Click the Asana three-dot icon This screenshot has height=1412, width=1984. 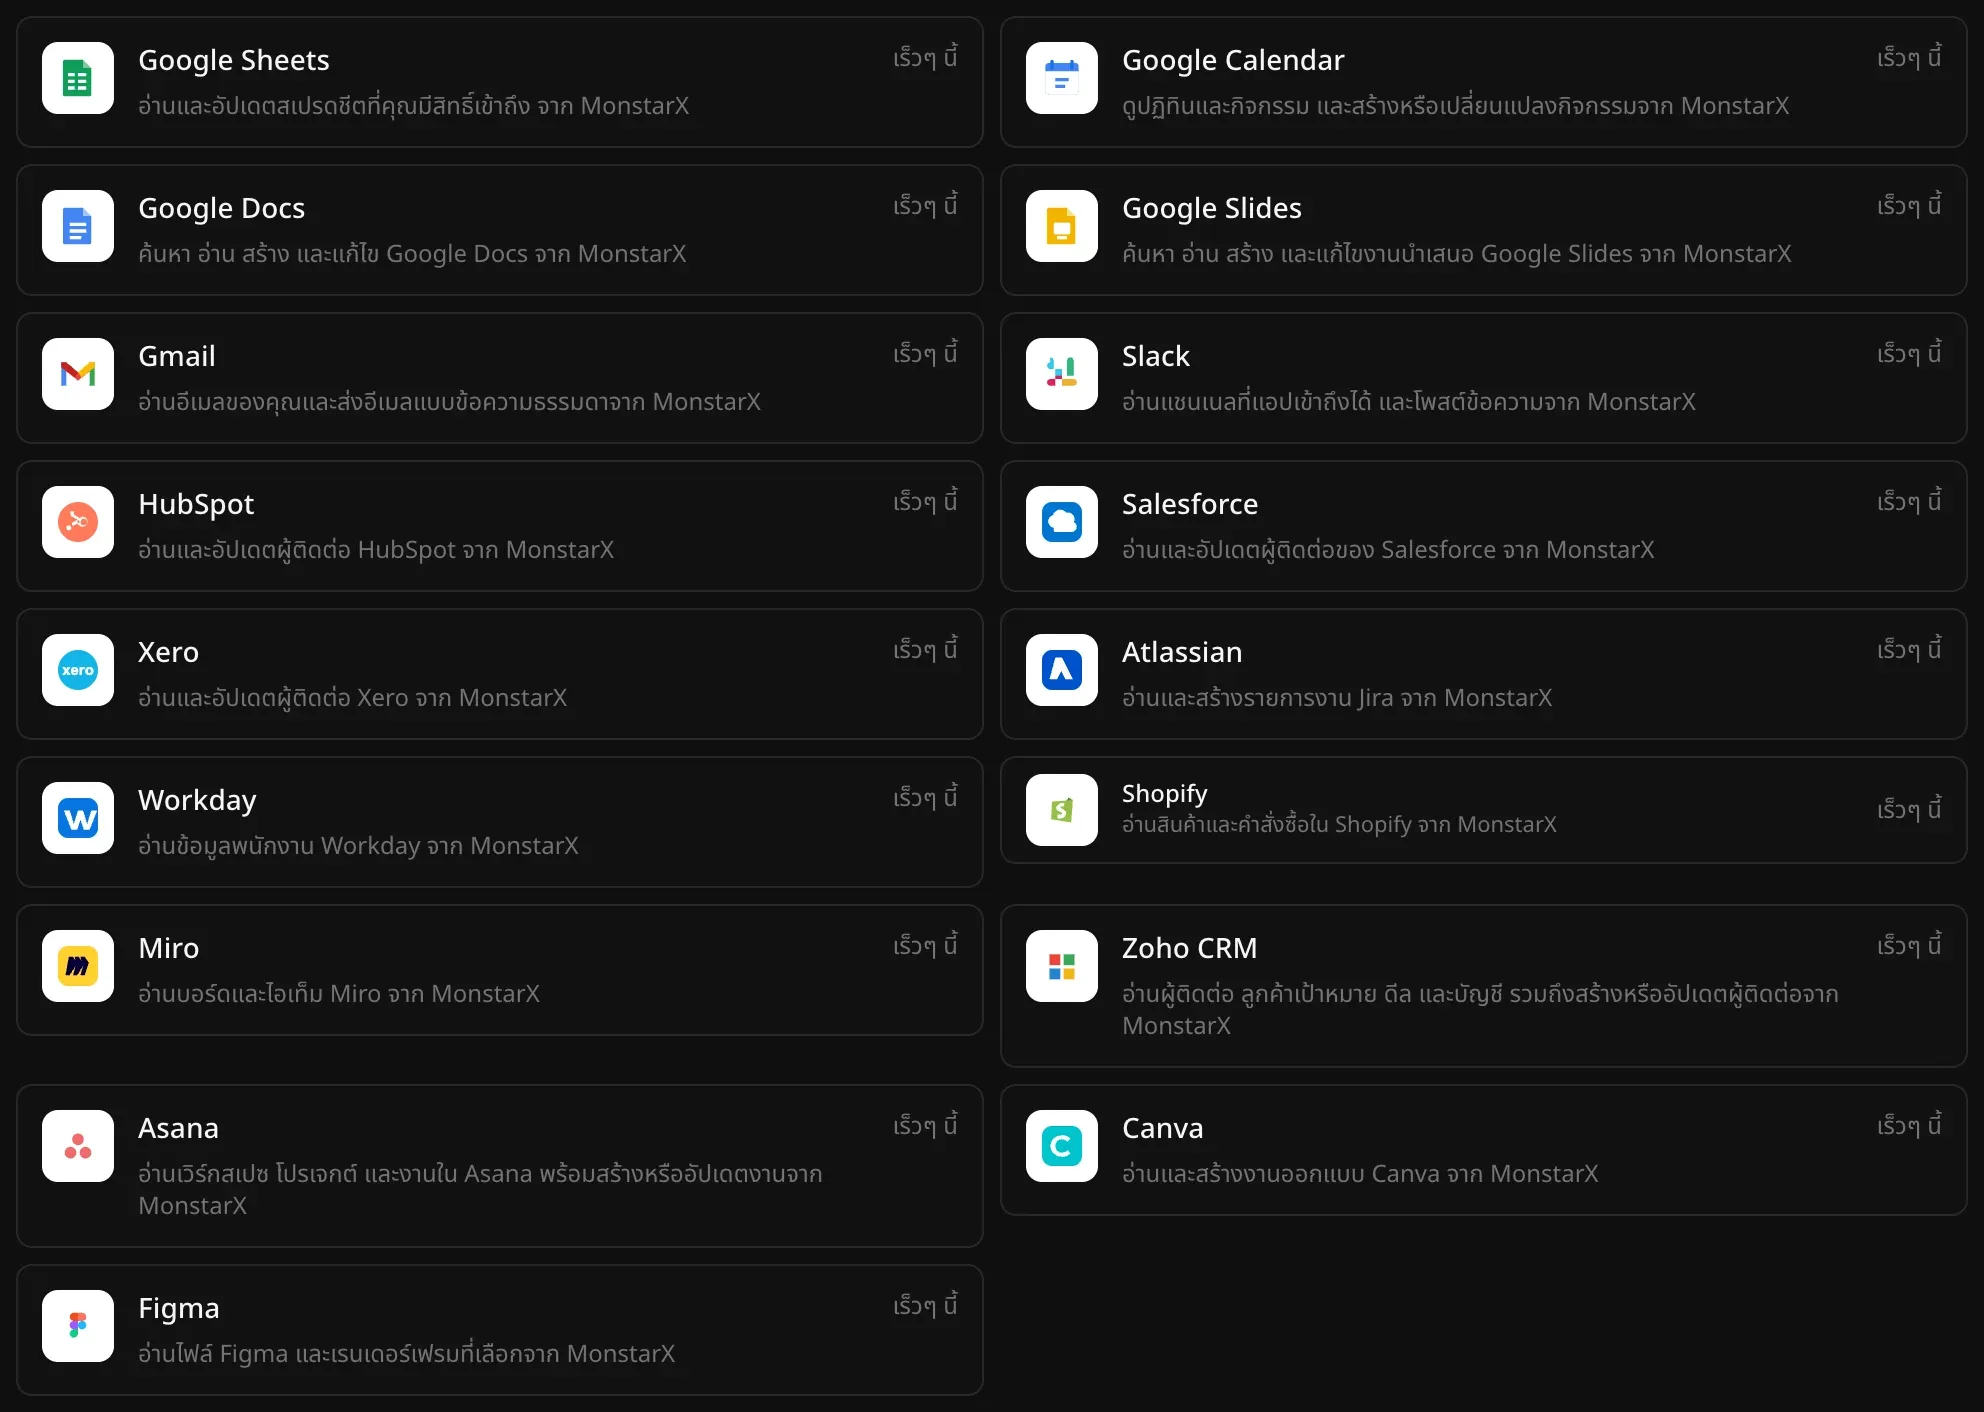tap(78, 1146)
